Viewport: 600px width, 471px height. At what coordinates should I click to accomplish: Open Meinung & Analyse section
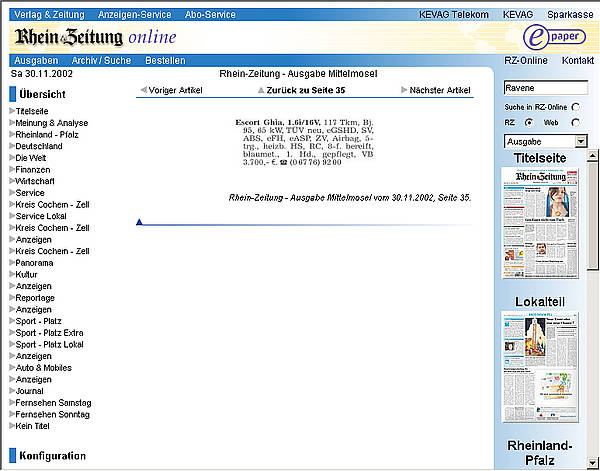pyautogui.click(x=52, y=123)
